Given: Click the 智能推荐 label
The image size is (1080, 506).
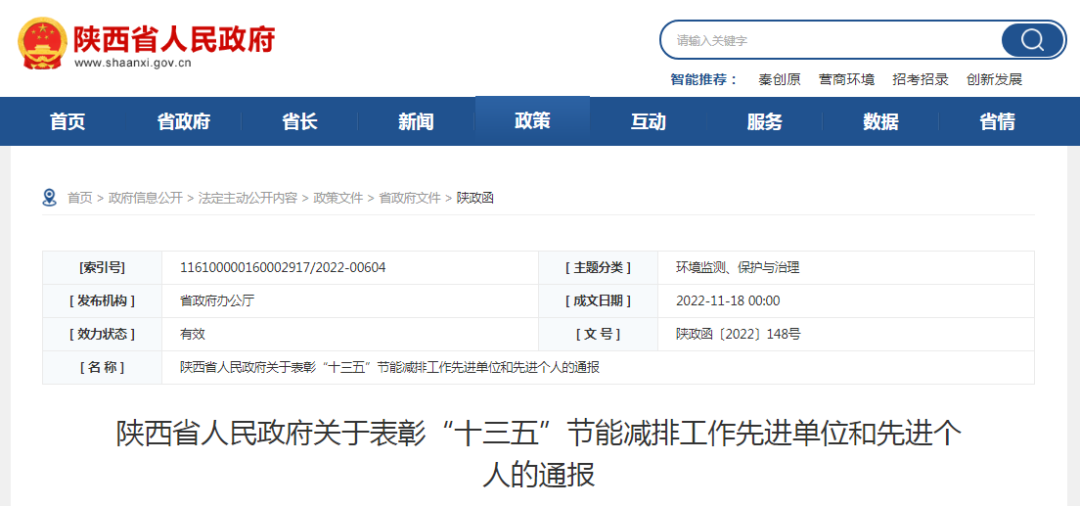Looking at the screenshot, I should point(704,79).
